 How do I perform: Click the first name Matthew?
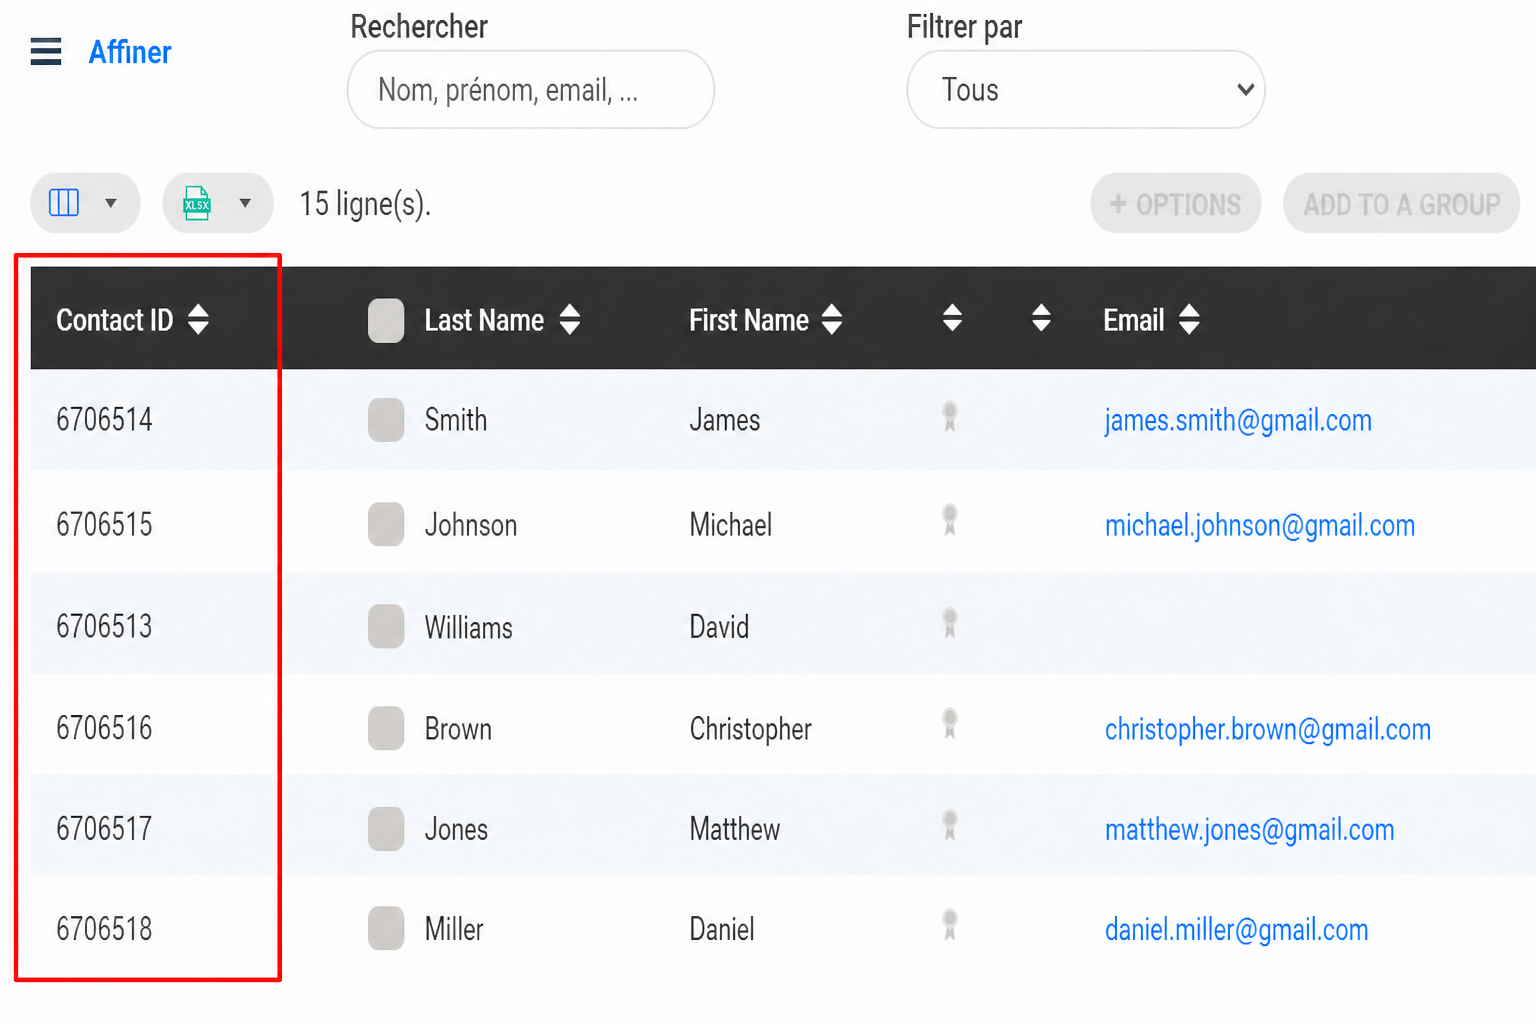[x=735, y=829]
